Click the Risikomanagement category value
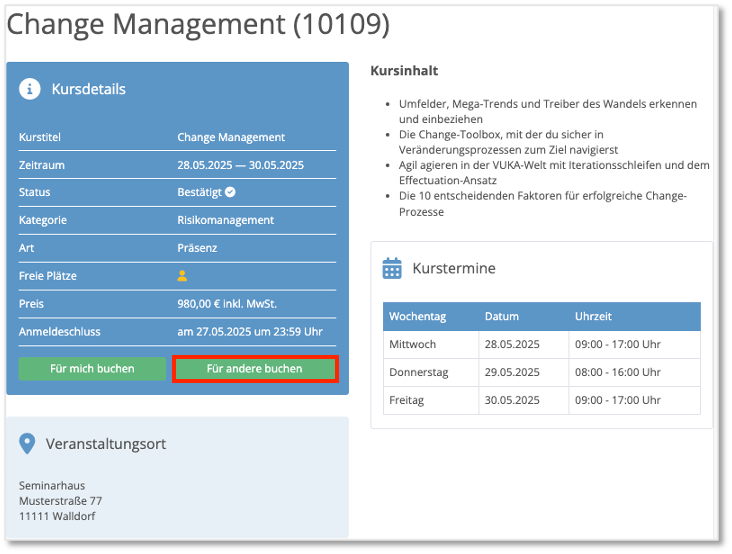 pyautogui.click(x=225, y=220)
